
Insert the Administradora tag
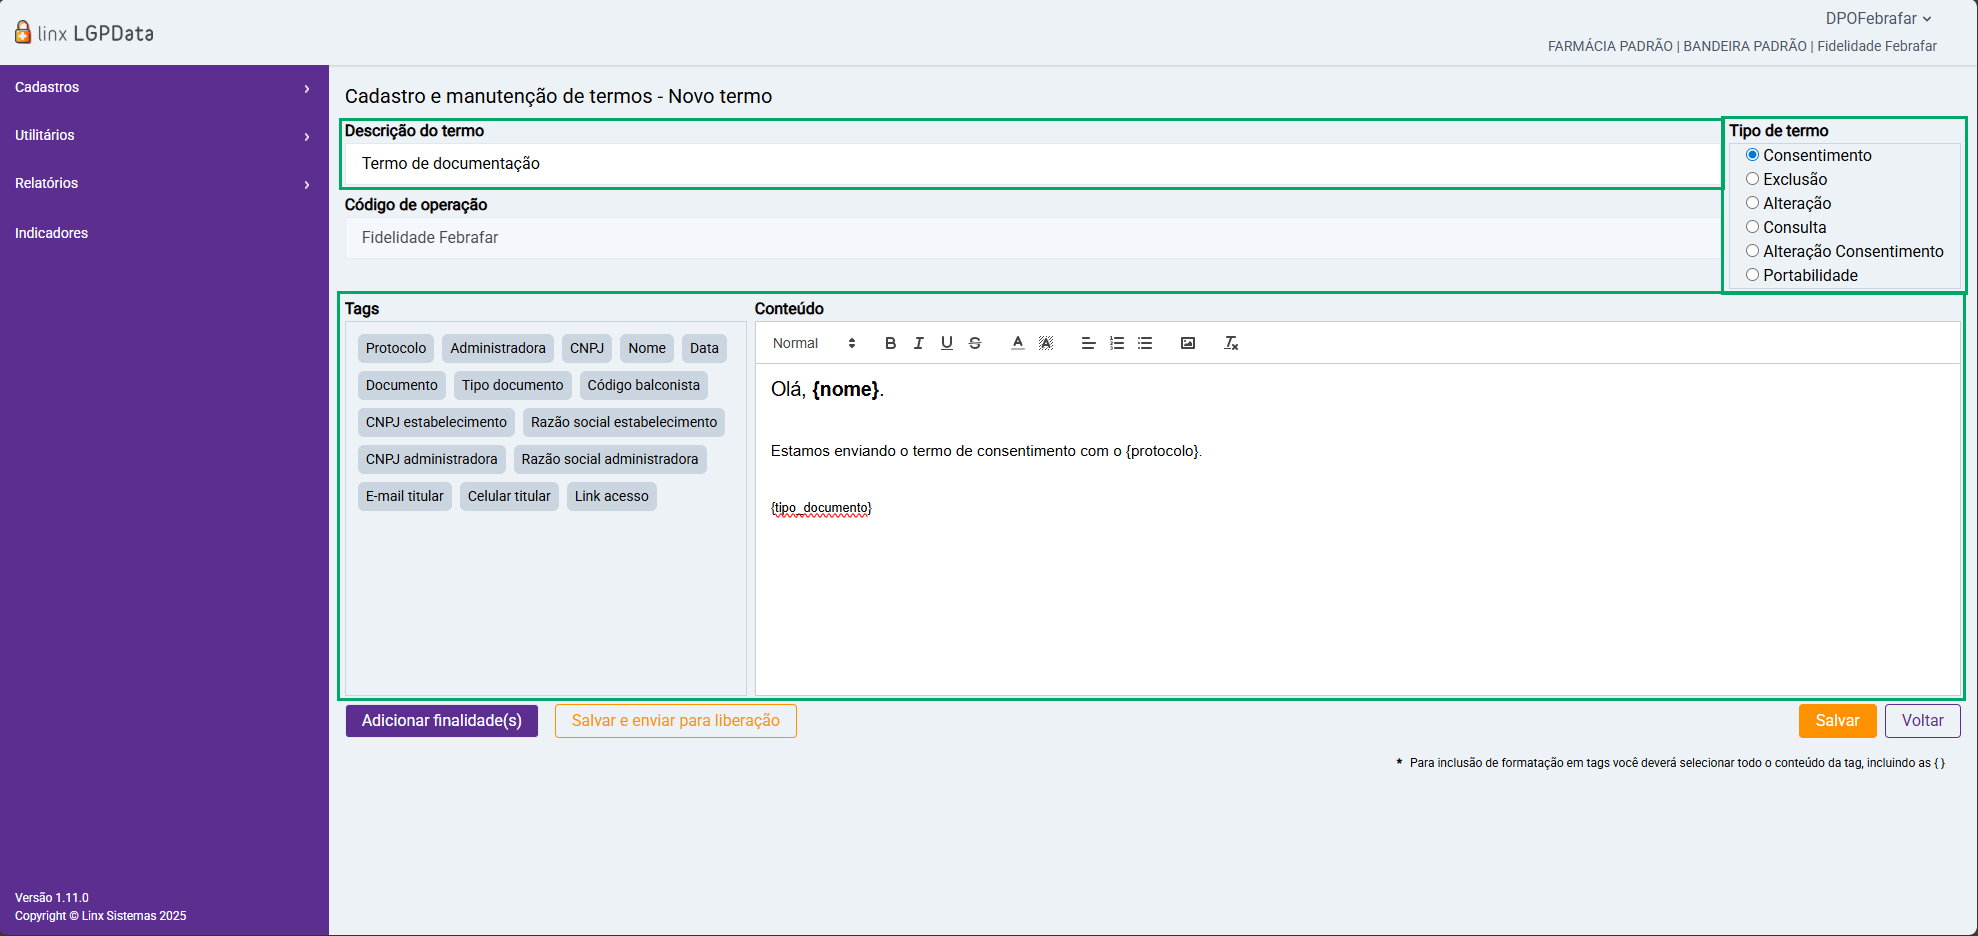(498, 348)
